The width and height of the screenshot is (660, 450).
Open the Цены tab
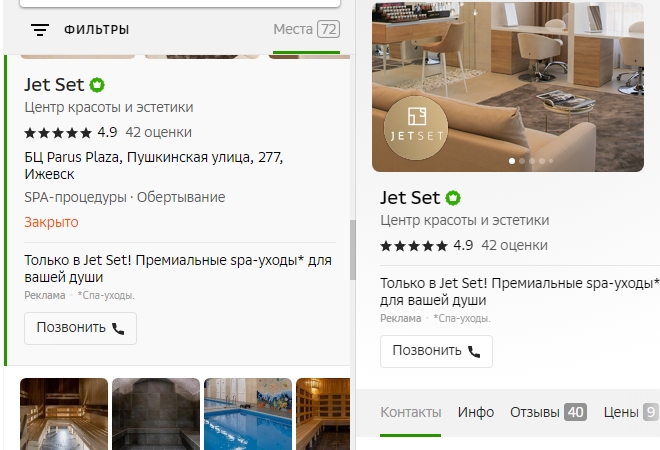click(631, 413)
